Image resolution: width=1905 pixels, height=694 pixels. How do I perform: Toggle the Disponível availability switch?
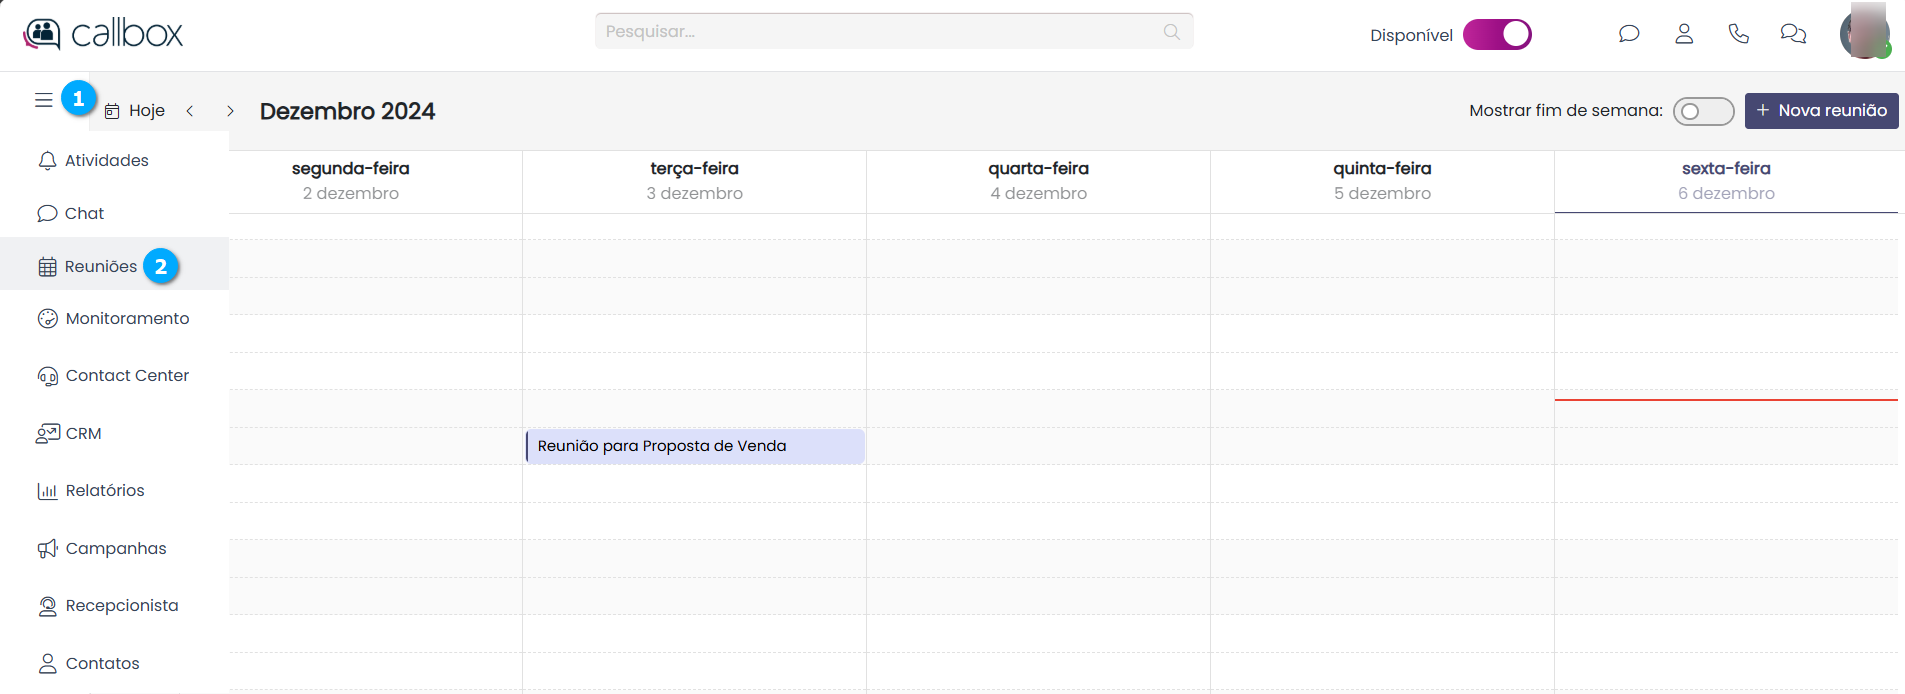coord(1497,35)
